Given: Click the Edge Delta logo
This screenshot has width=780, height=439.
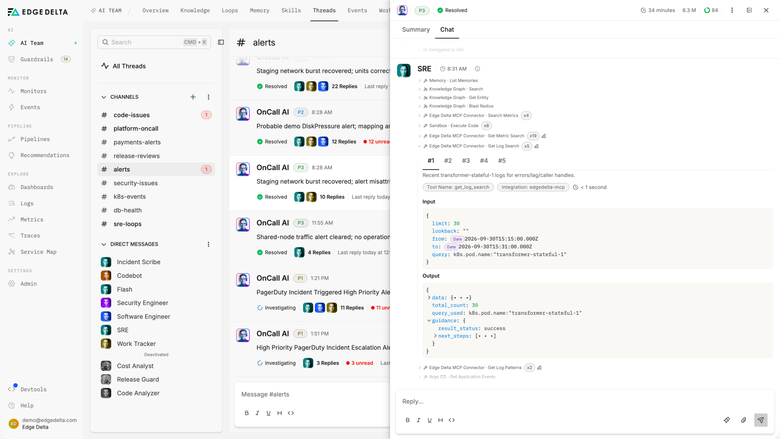Looking at the screenshot, I should 38,12.
